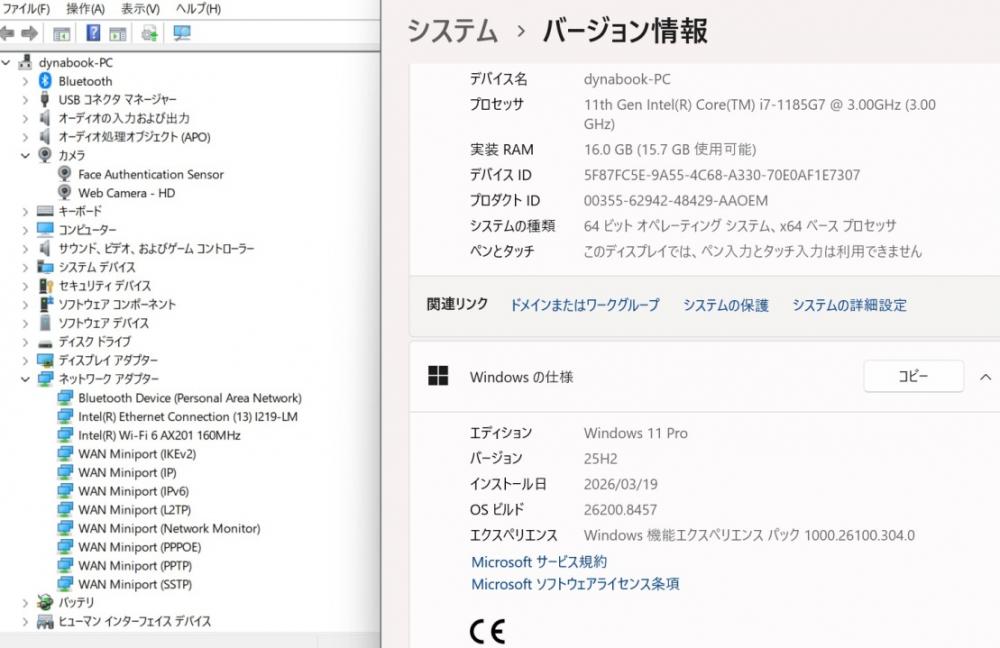This screenshot has width=1000, height=648.
Task: Select the バッテリ battery icon
Action: coord(45,602)
